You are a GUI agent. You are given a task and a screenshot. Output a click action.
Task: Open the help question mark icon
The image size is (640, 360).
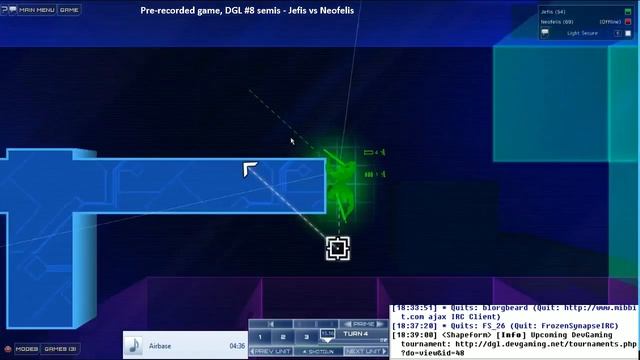[4, 9]
